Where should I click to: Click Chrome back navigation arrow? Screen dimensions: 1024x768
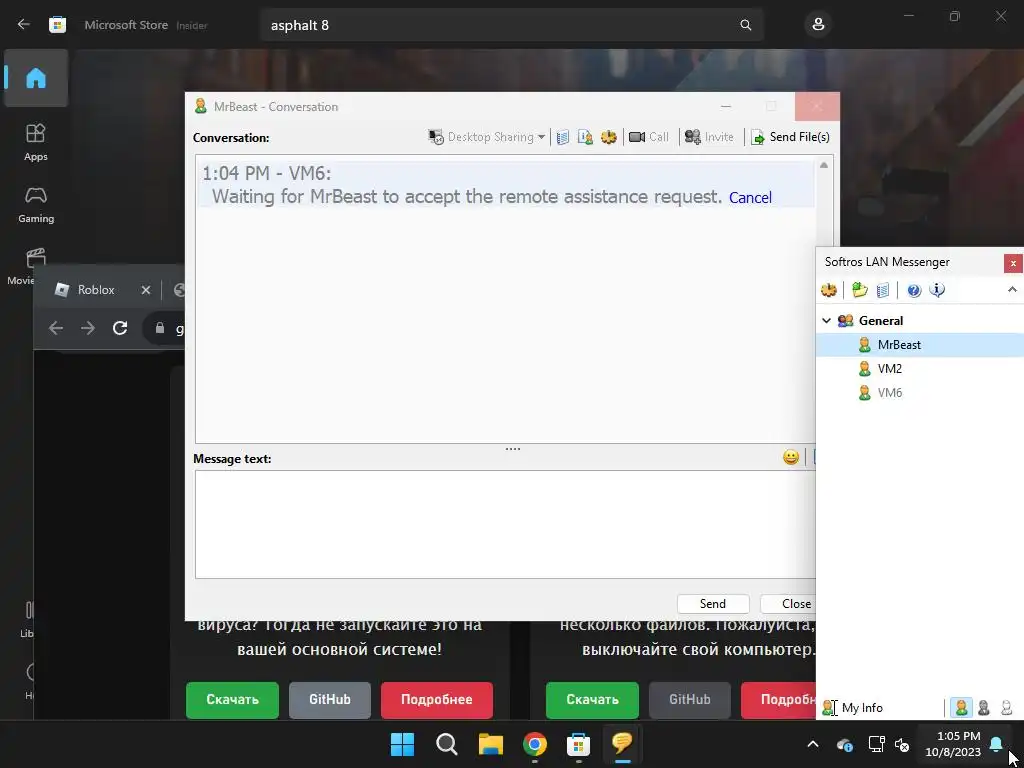coord(56,328)
